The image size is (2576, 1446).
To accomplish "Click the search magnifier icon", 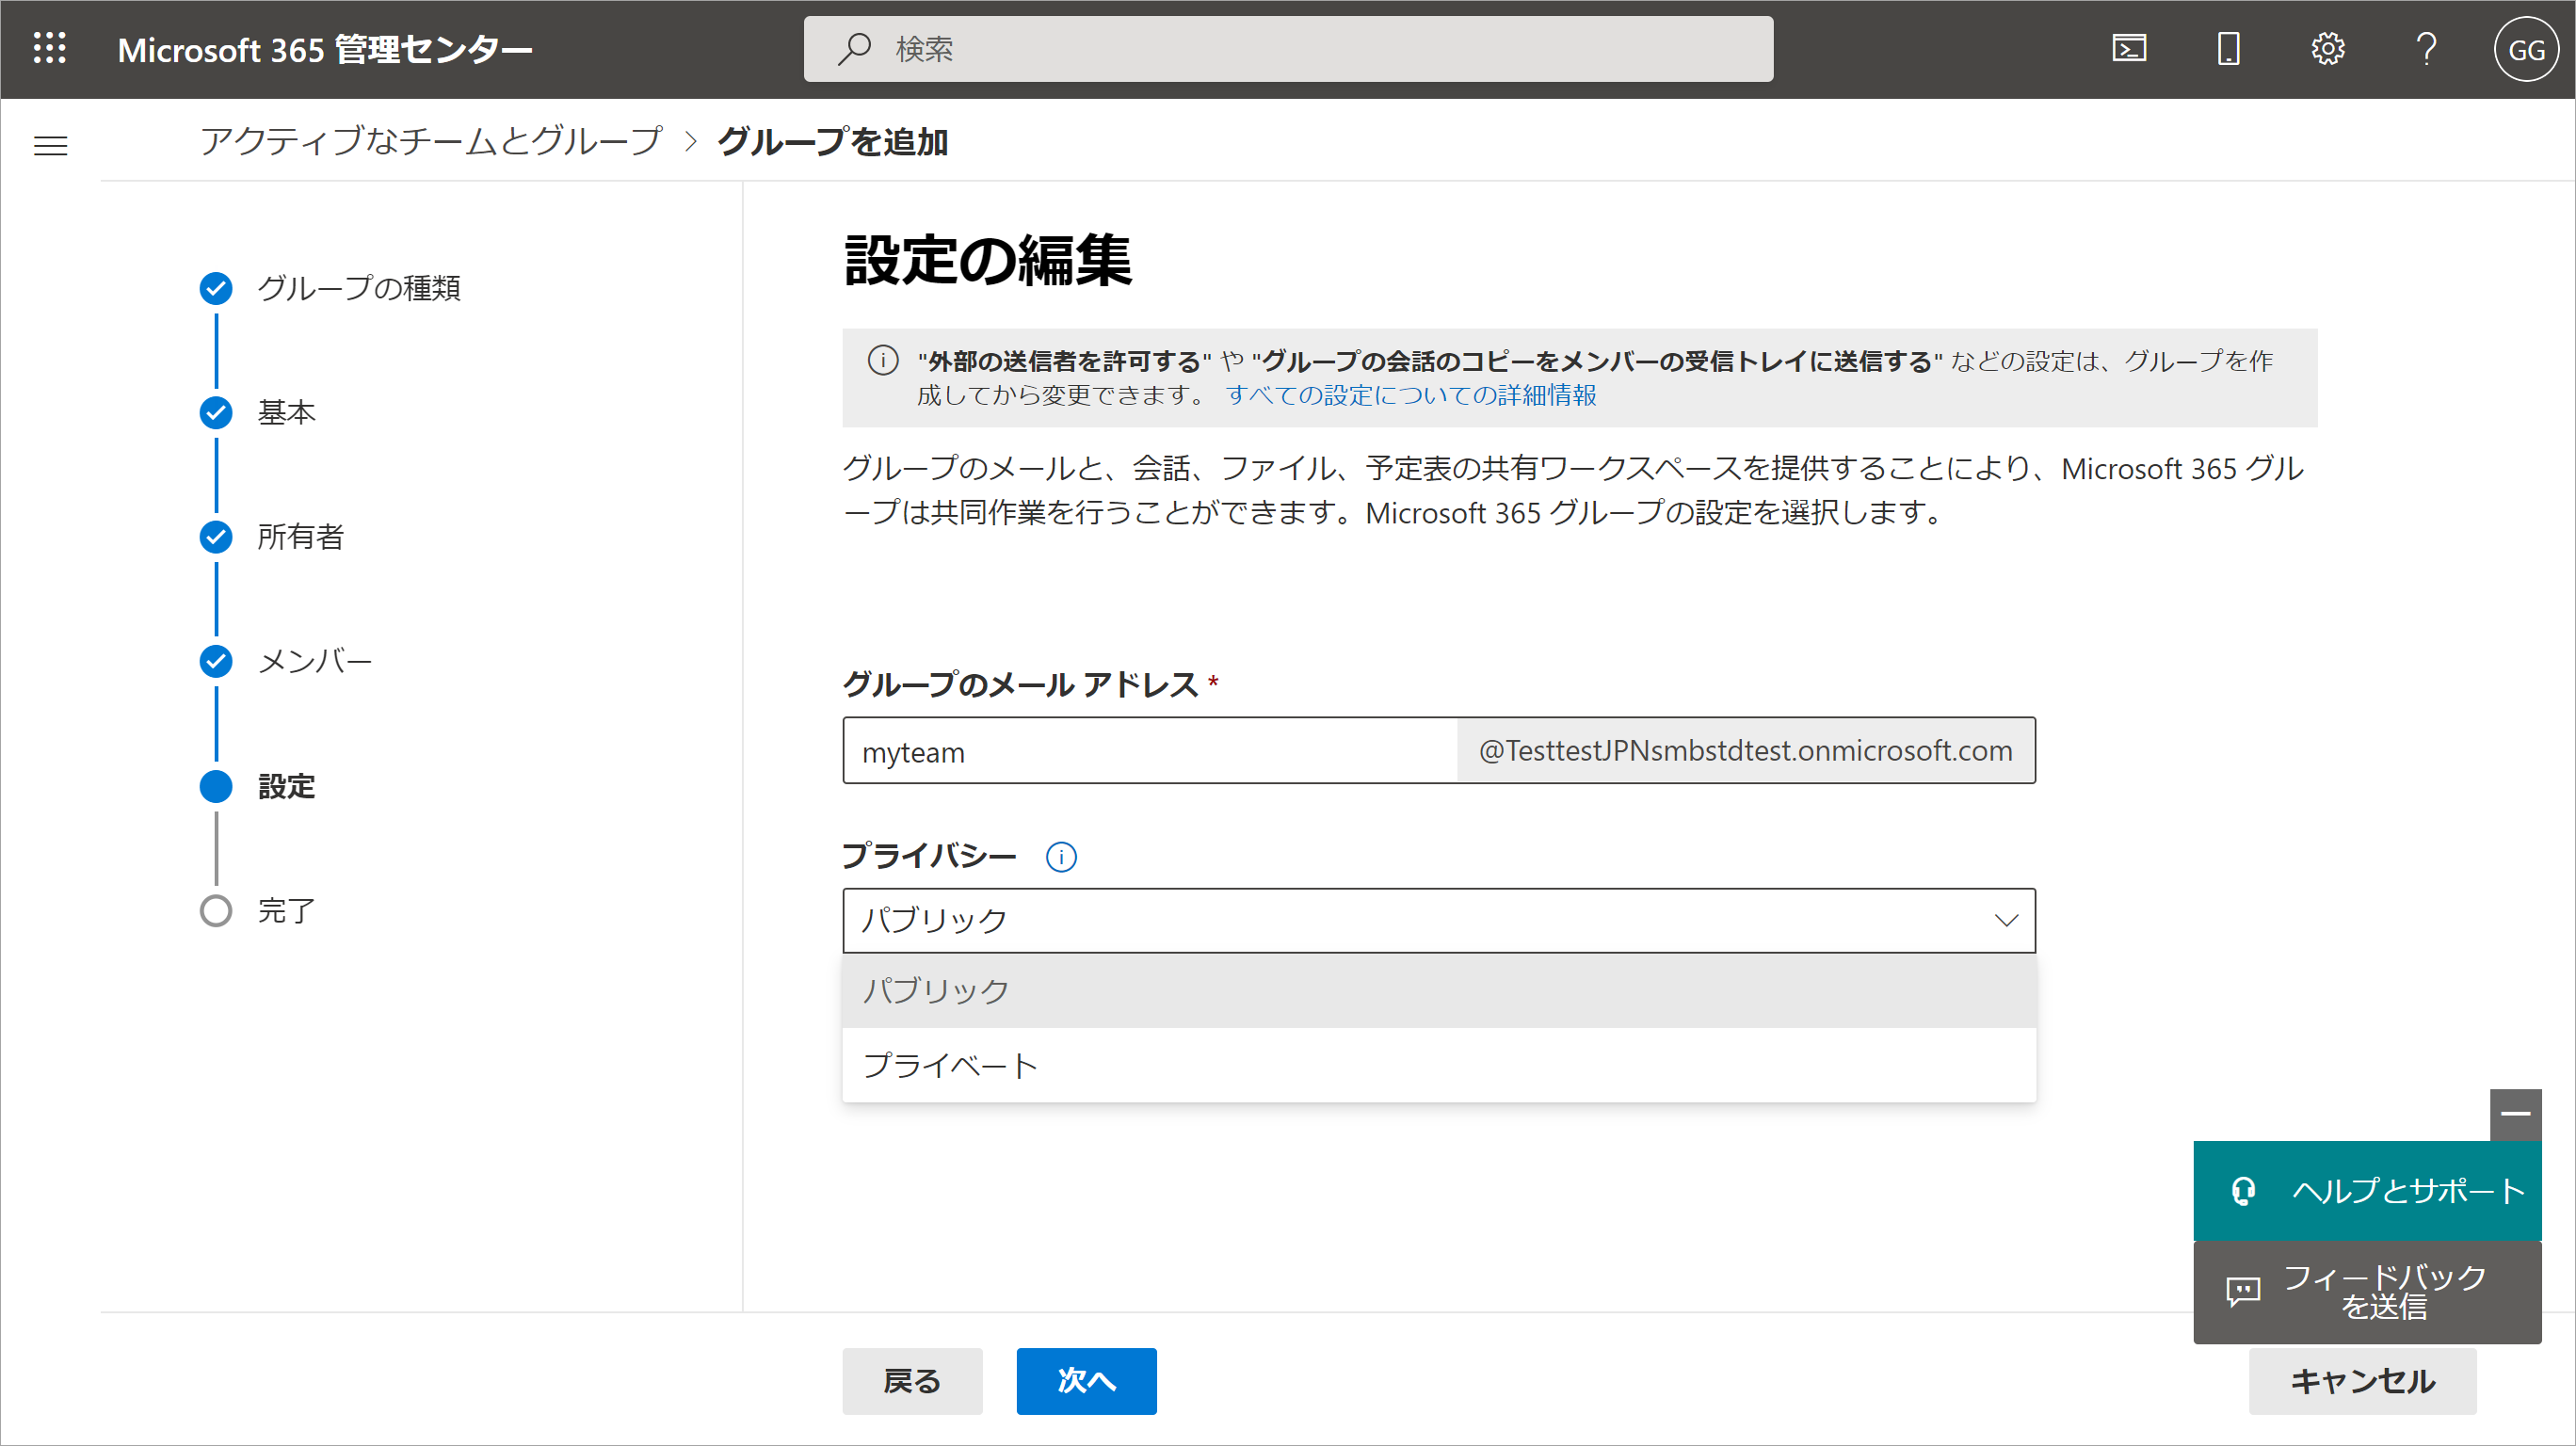I will pos(854,48).
